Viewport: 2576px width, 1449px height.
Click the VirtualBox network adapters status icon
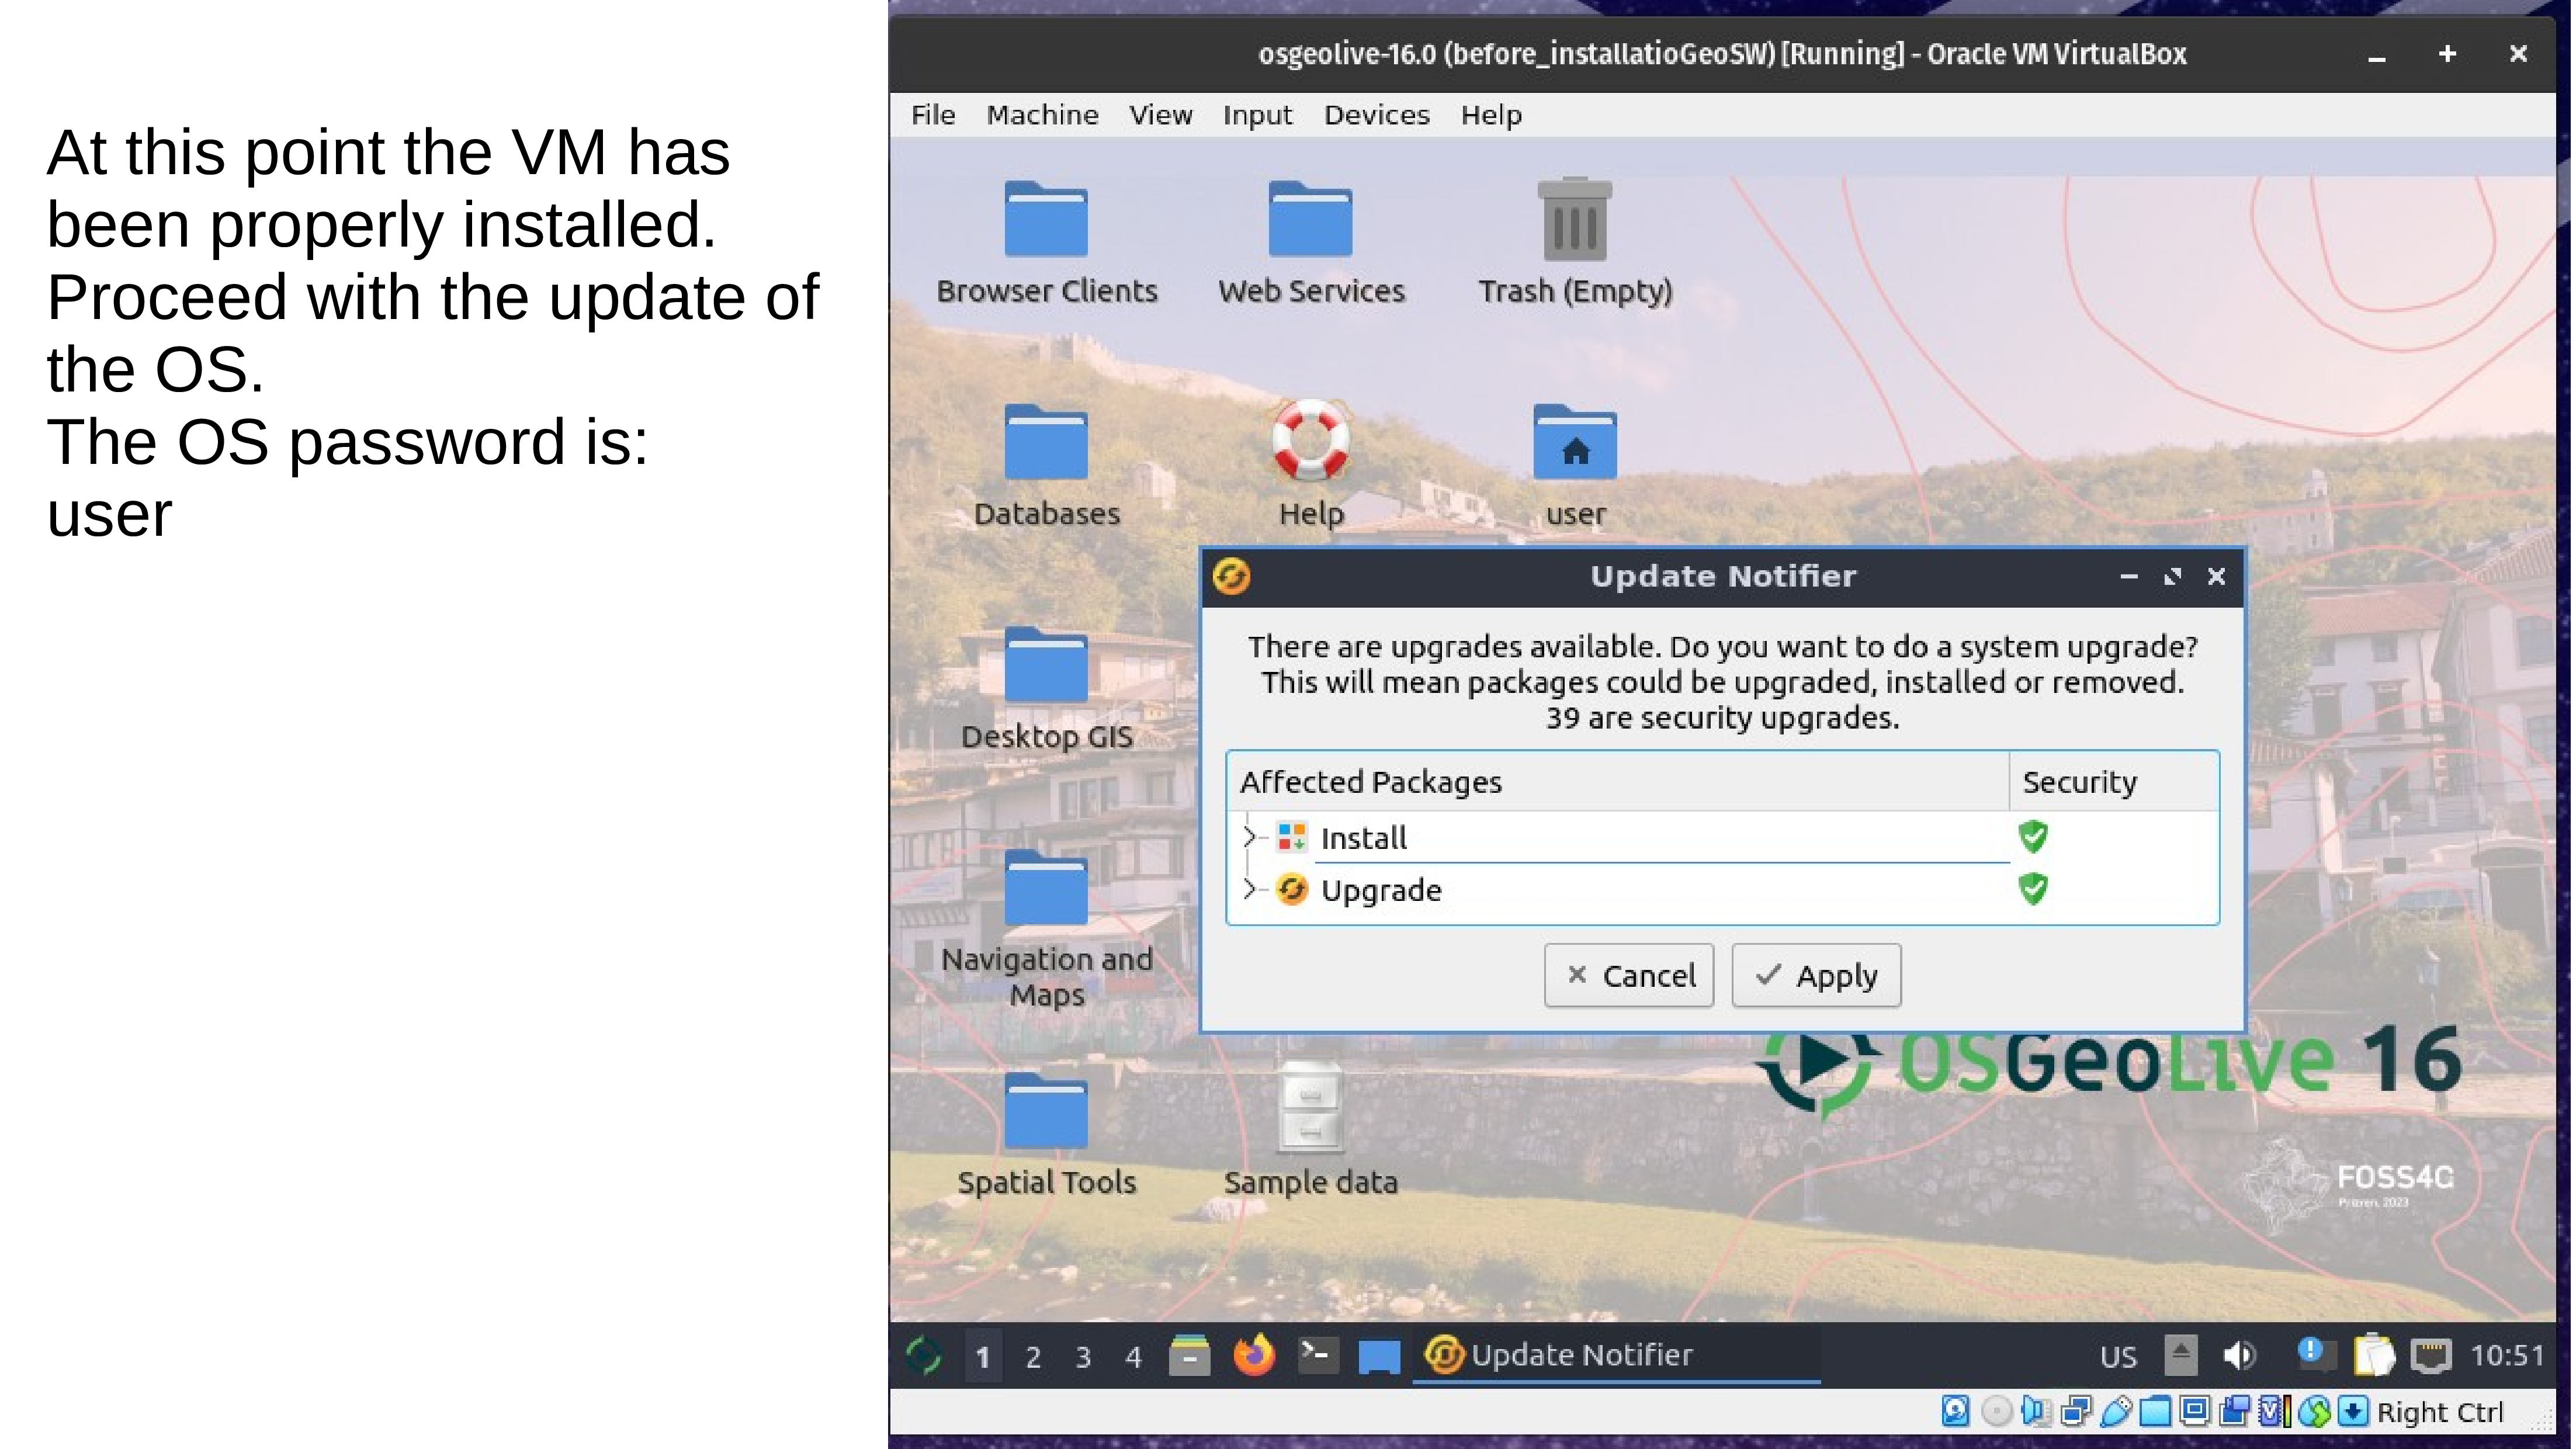click(x=2076, y=1411)
